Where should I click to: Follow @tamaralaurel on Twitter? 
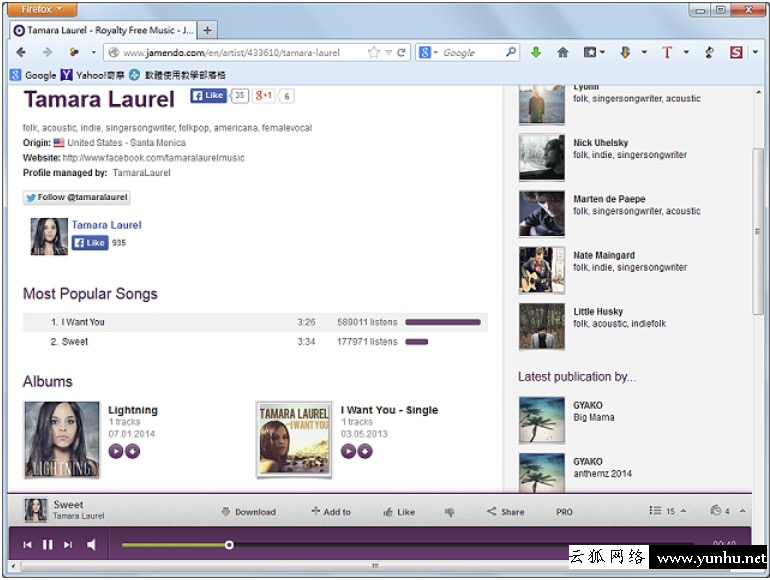tap(77, 197)
